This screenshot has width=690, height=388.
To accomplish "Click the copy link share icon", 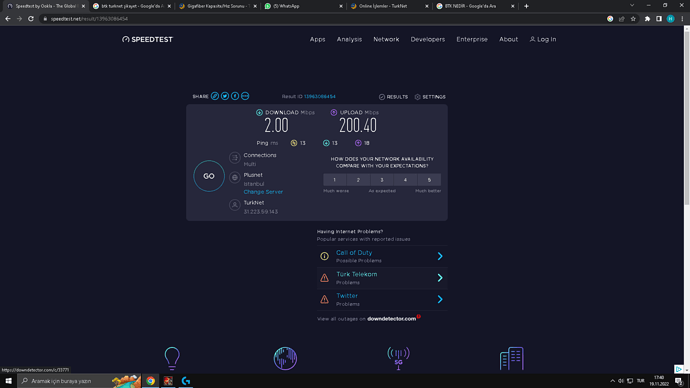I will [215, 96].
